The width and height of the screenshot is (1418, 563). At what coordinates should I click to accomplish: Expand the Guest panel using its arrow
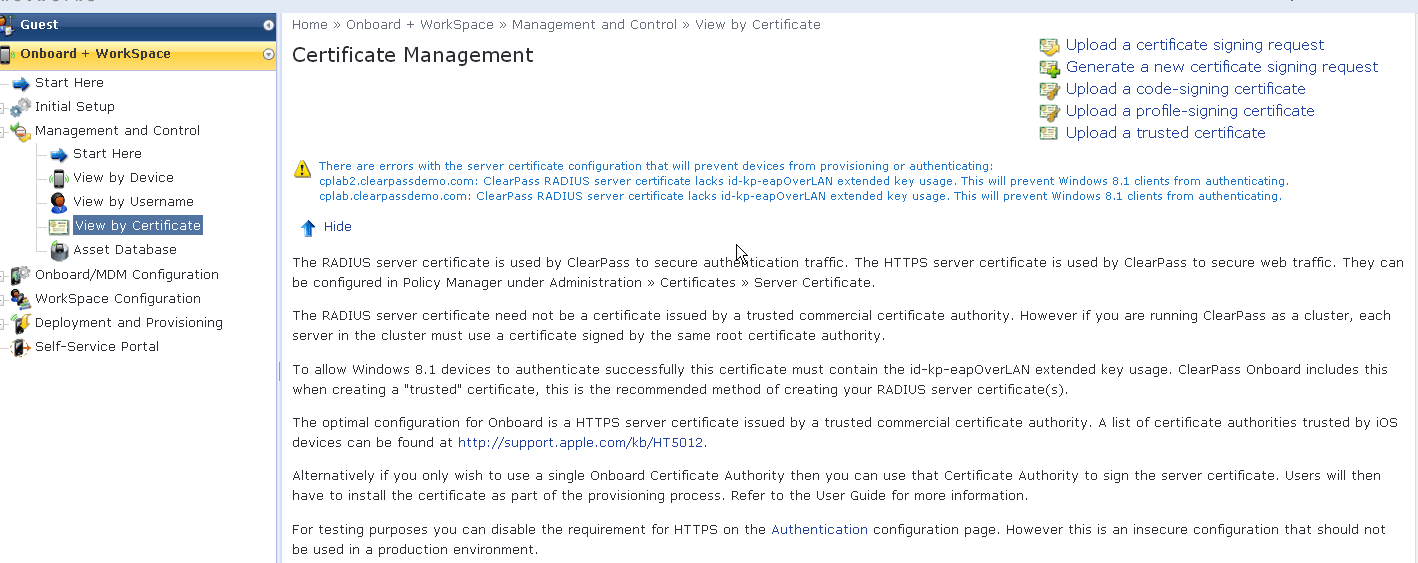tap(268, 25)
